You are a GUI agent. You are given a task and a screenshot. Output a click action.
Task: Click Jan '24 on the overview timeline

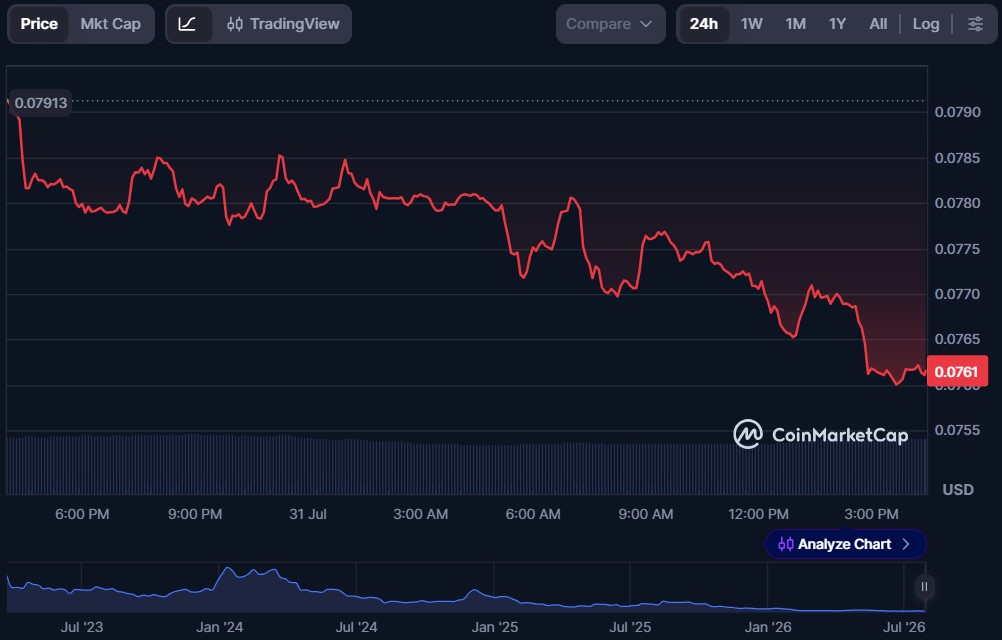(x=219, y=627)
